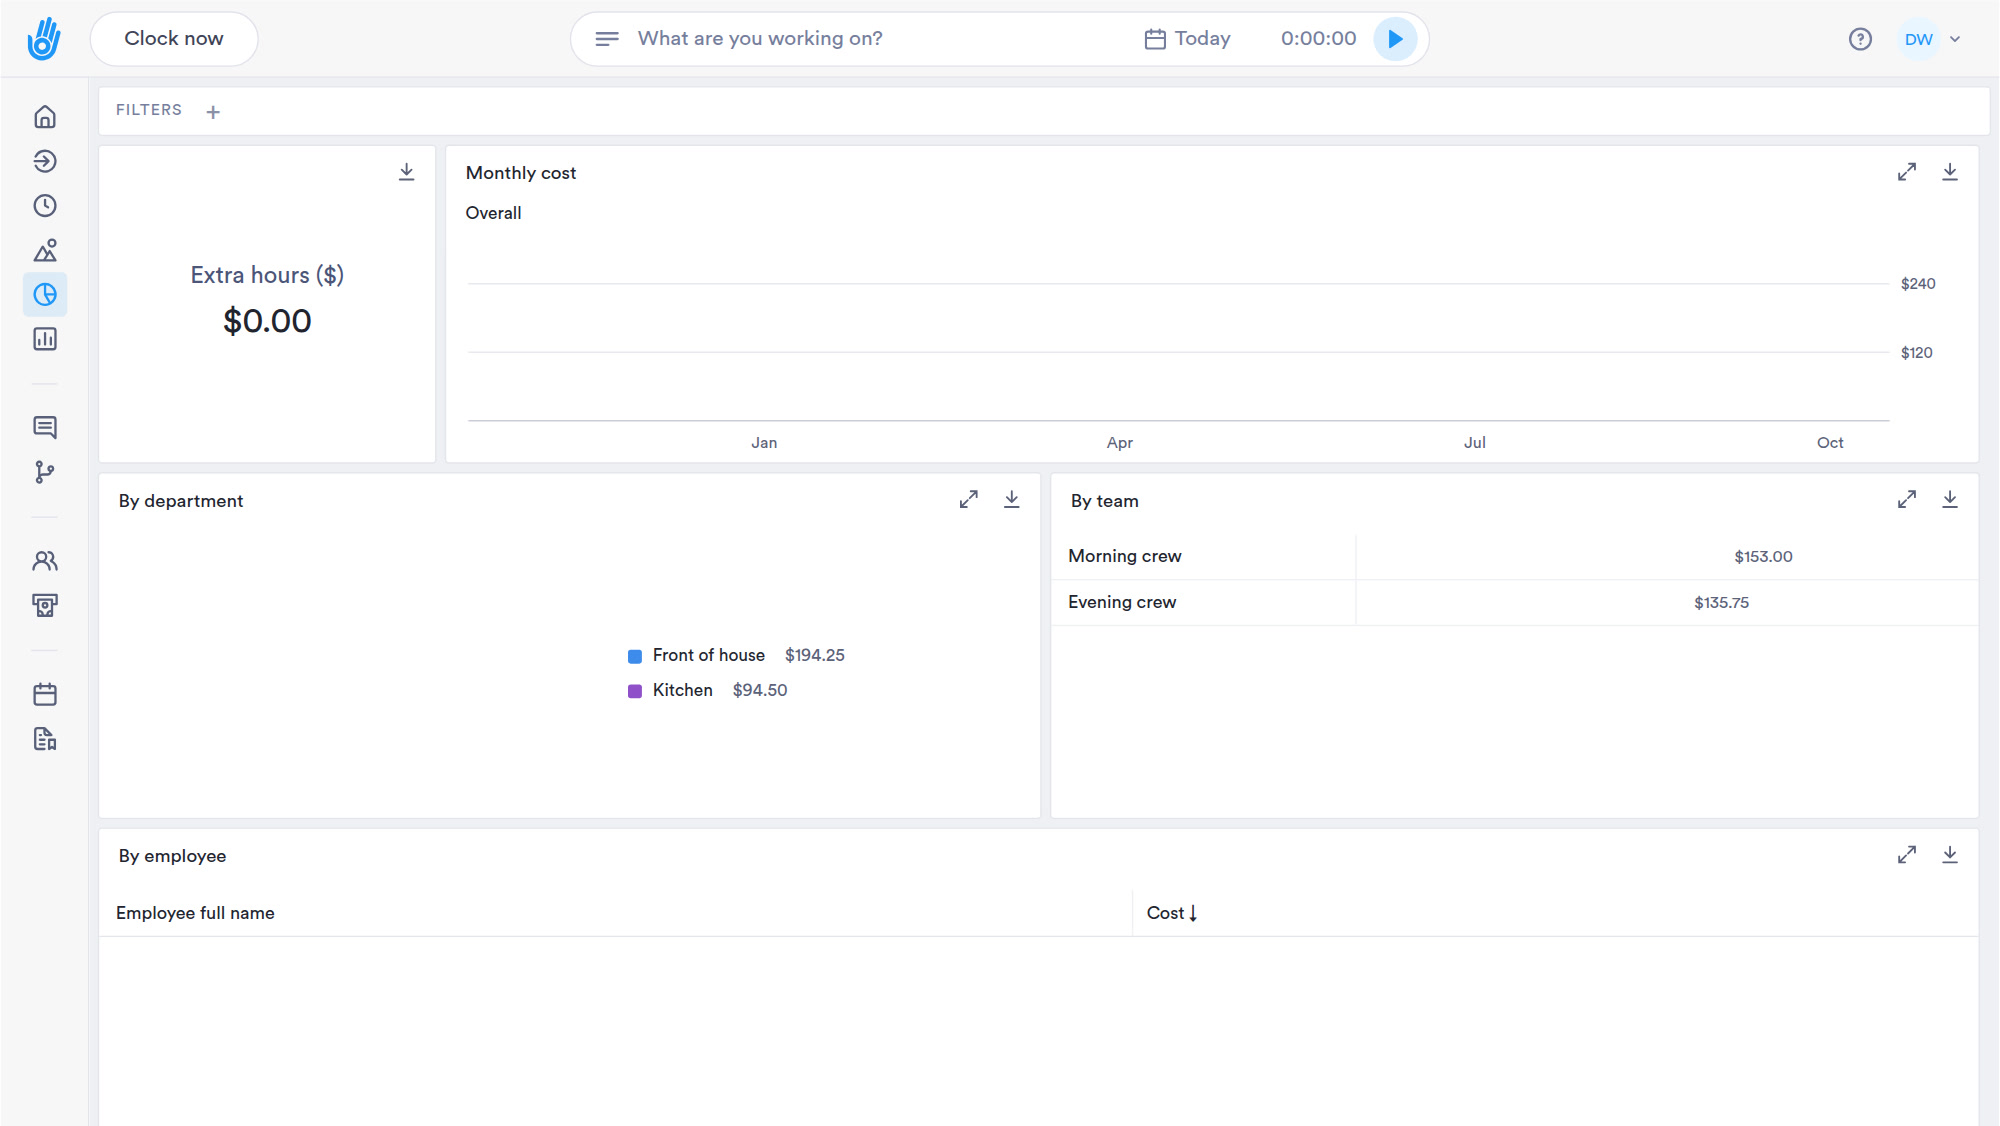
Task: Click the 0:00:00 timer display
Action: pos(1318,39)
